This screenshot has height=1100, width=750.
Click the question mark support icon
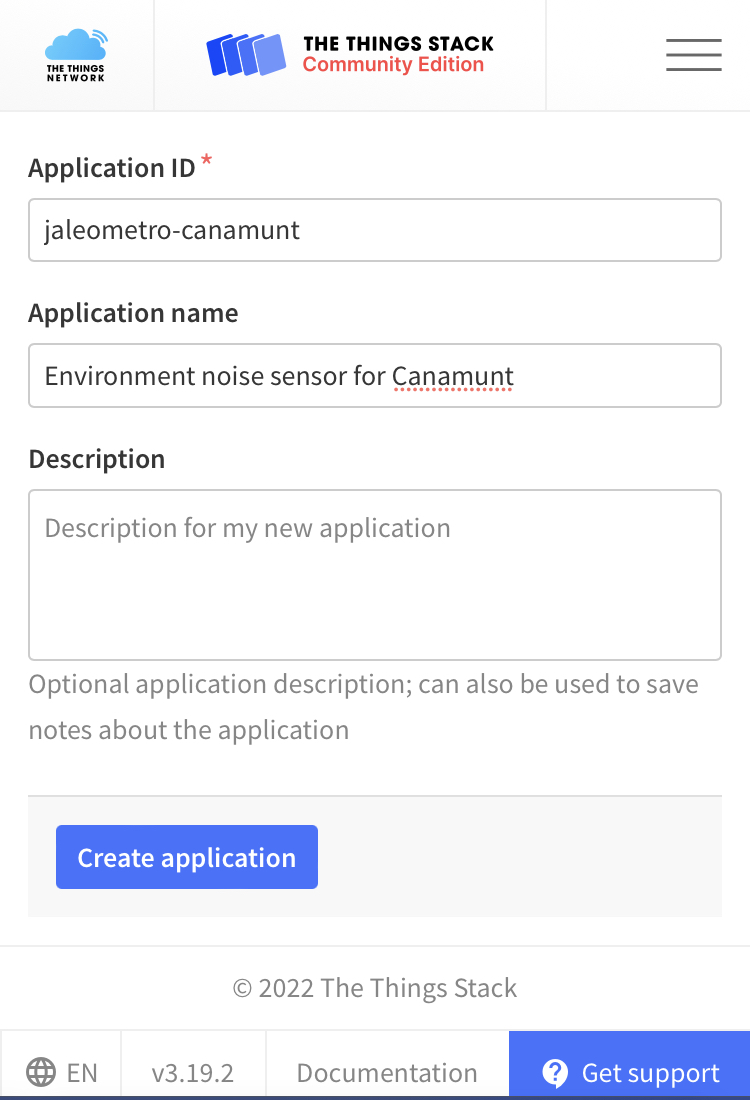tap(555, 1073)
